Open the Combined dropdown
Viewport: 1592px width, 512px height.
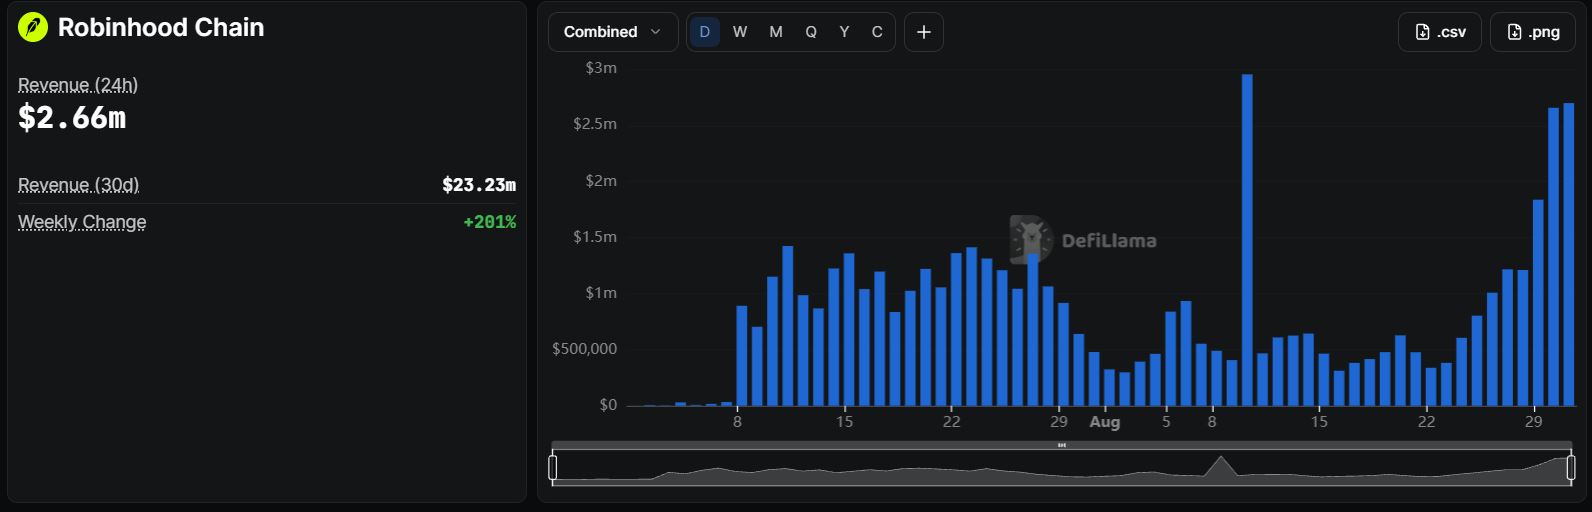613,32
